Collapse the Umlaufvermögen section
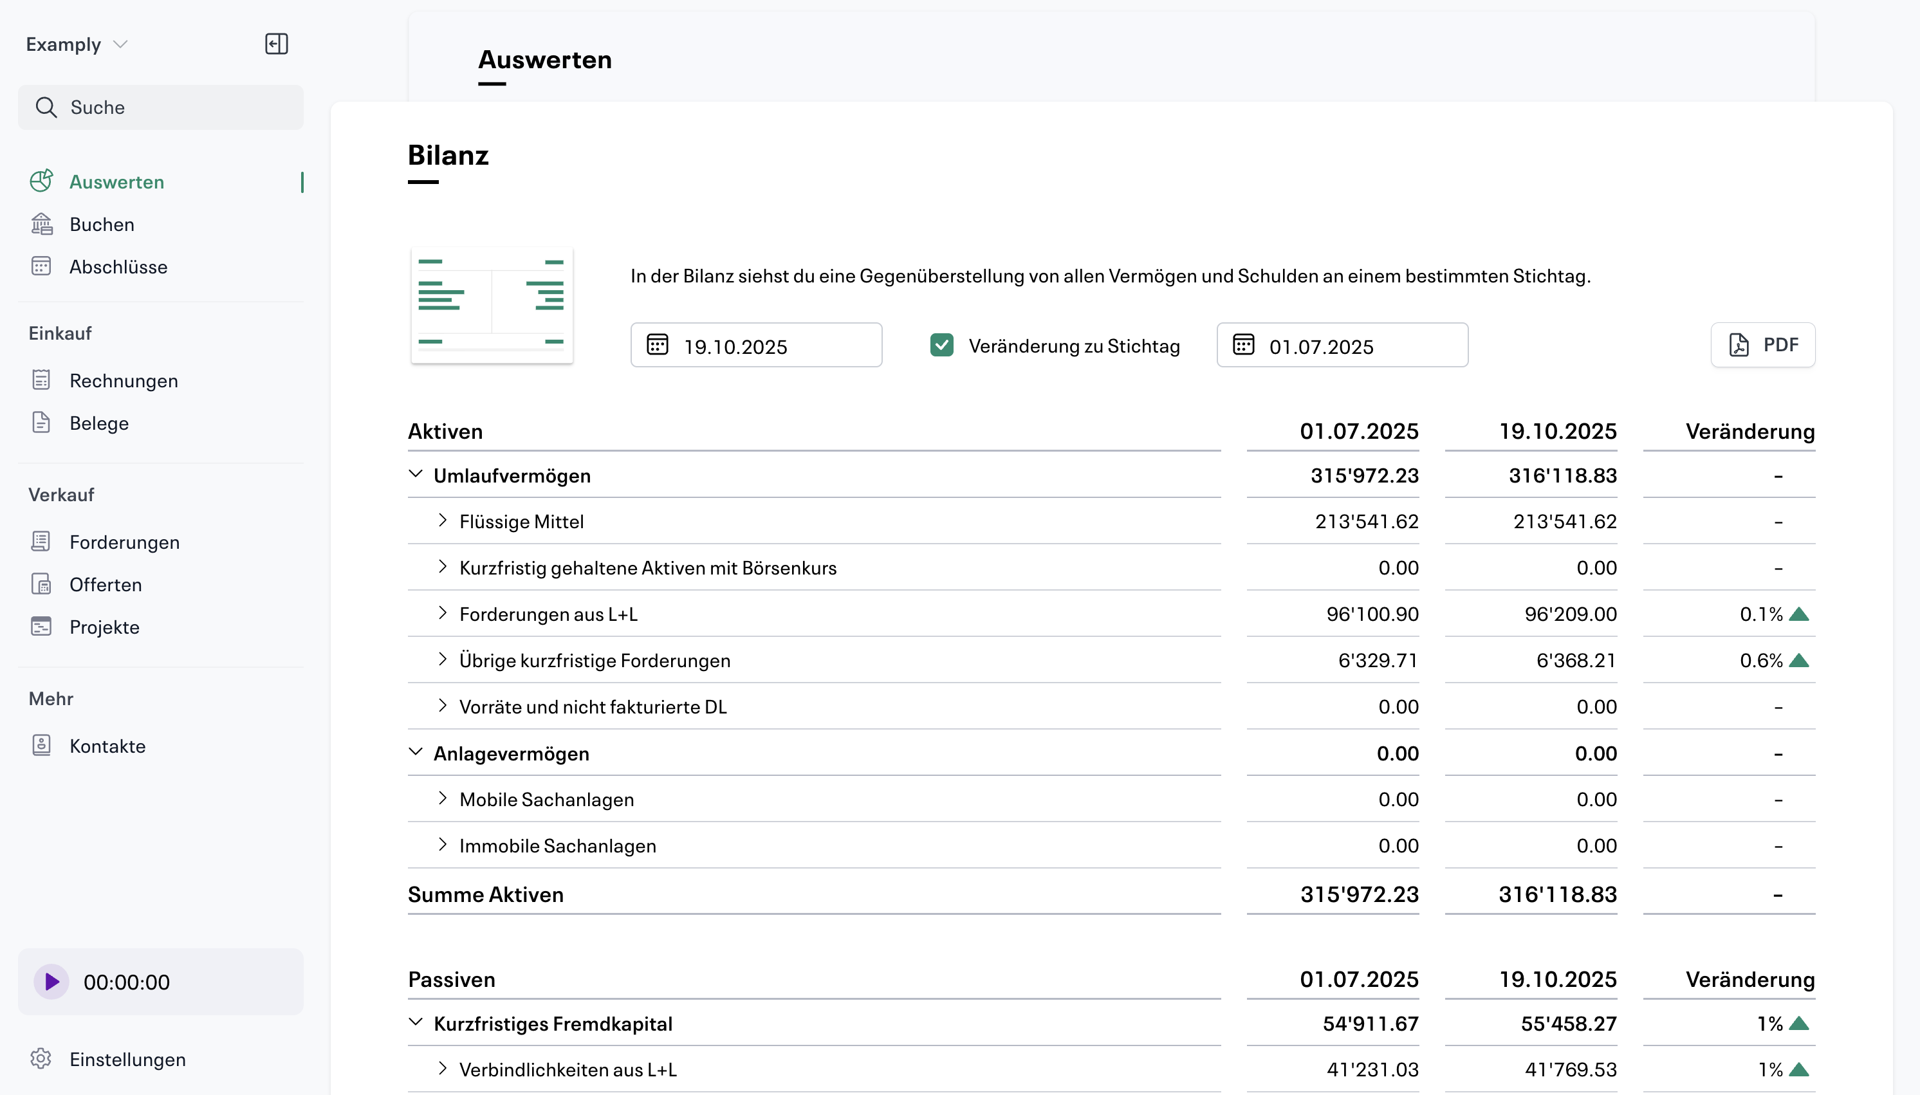 [416, 474]
